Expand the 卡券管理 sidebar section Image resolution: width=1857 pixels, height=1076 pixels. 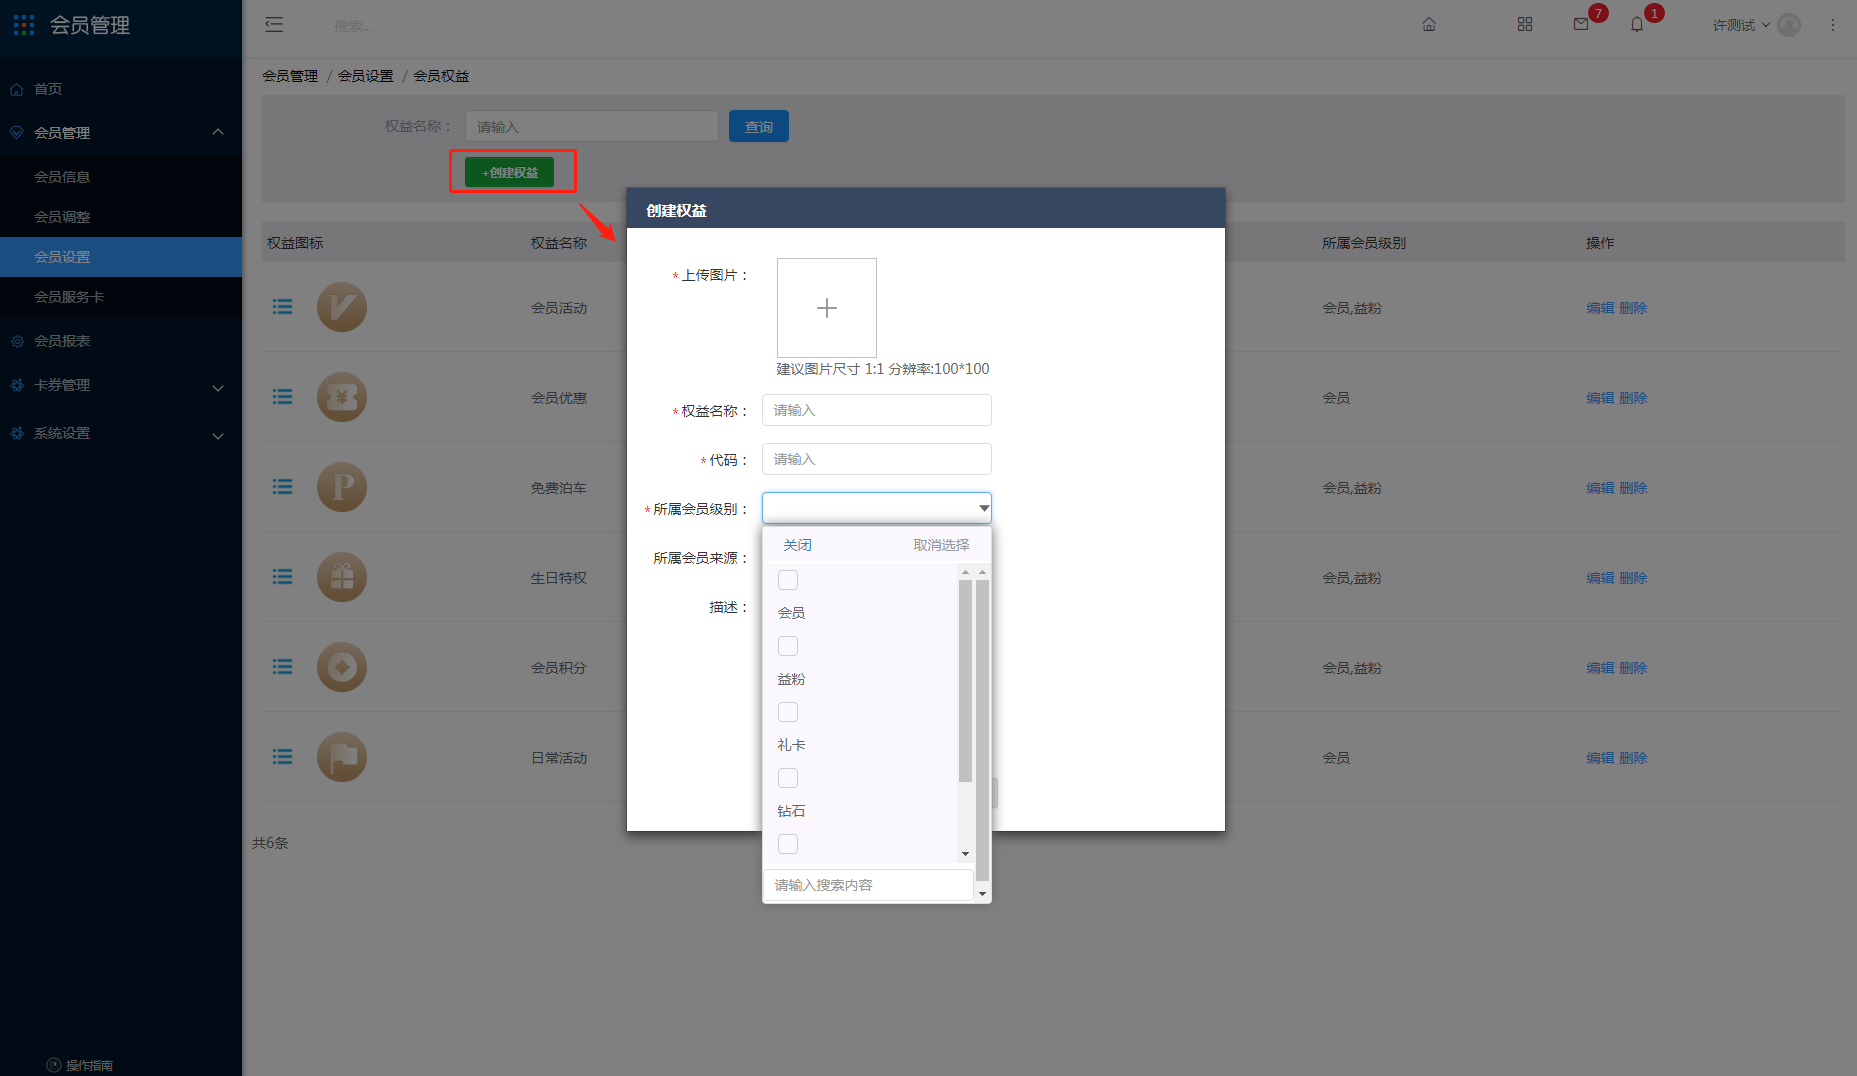point(218,388)
